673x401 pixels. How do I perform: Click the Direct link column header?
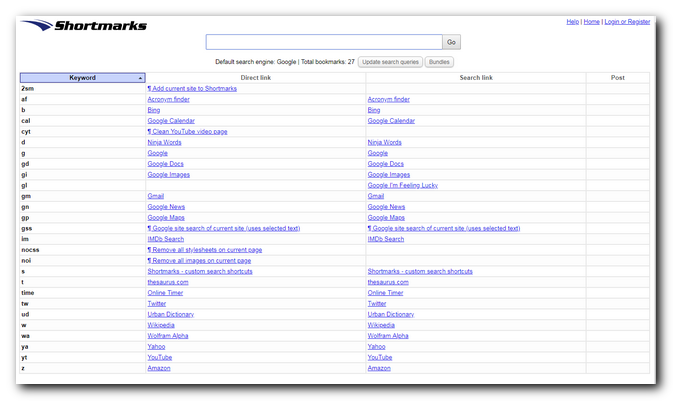[x=256, y=78]
